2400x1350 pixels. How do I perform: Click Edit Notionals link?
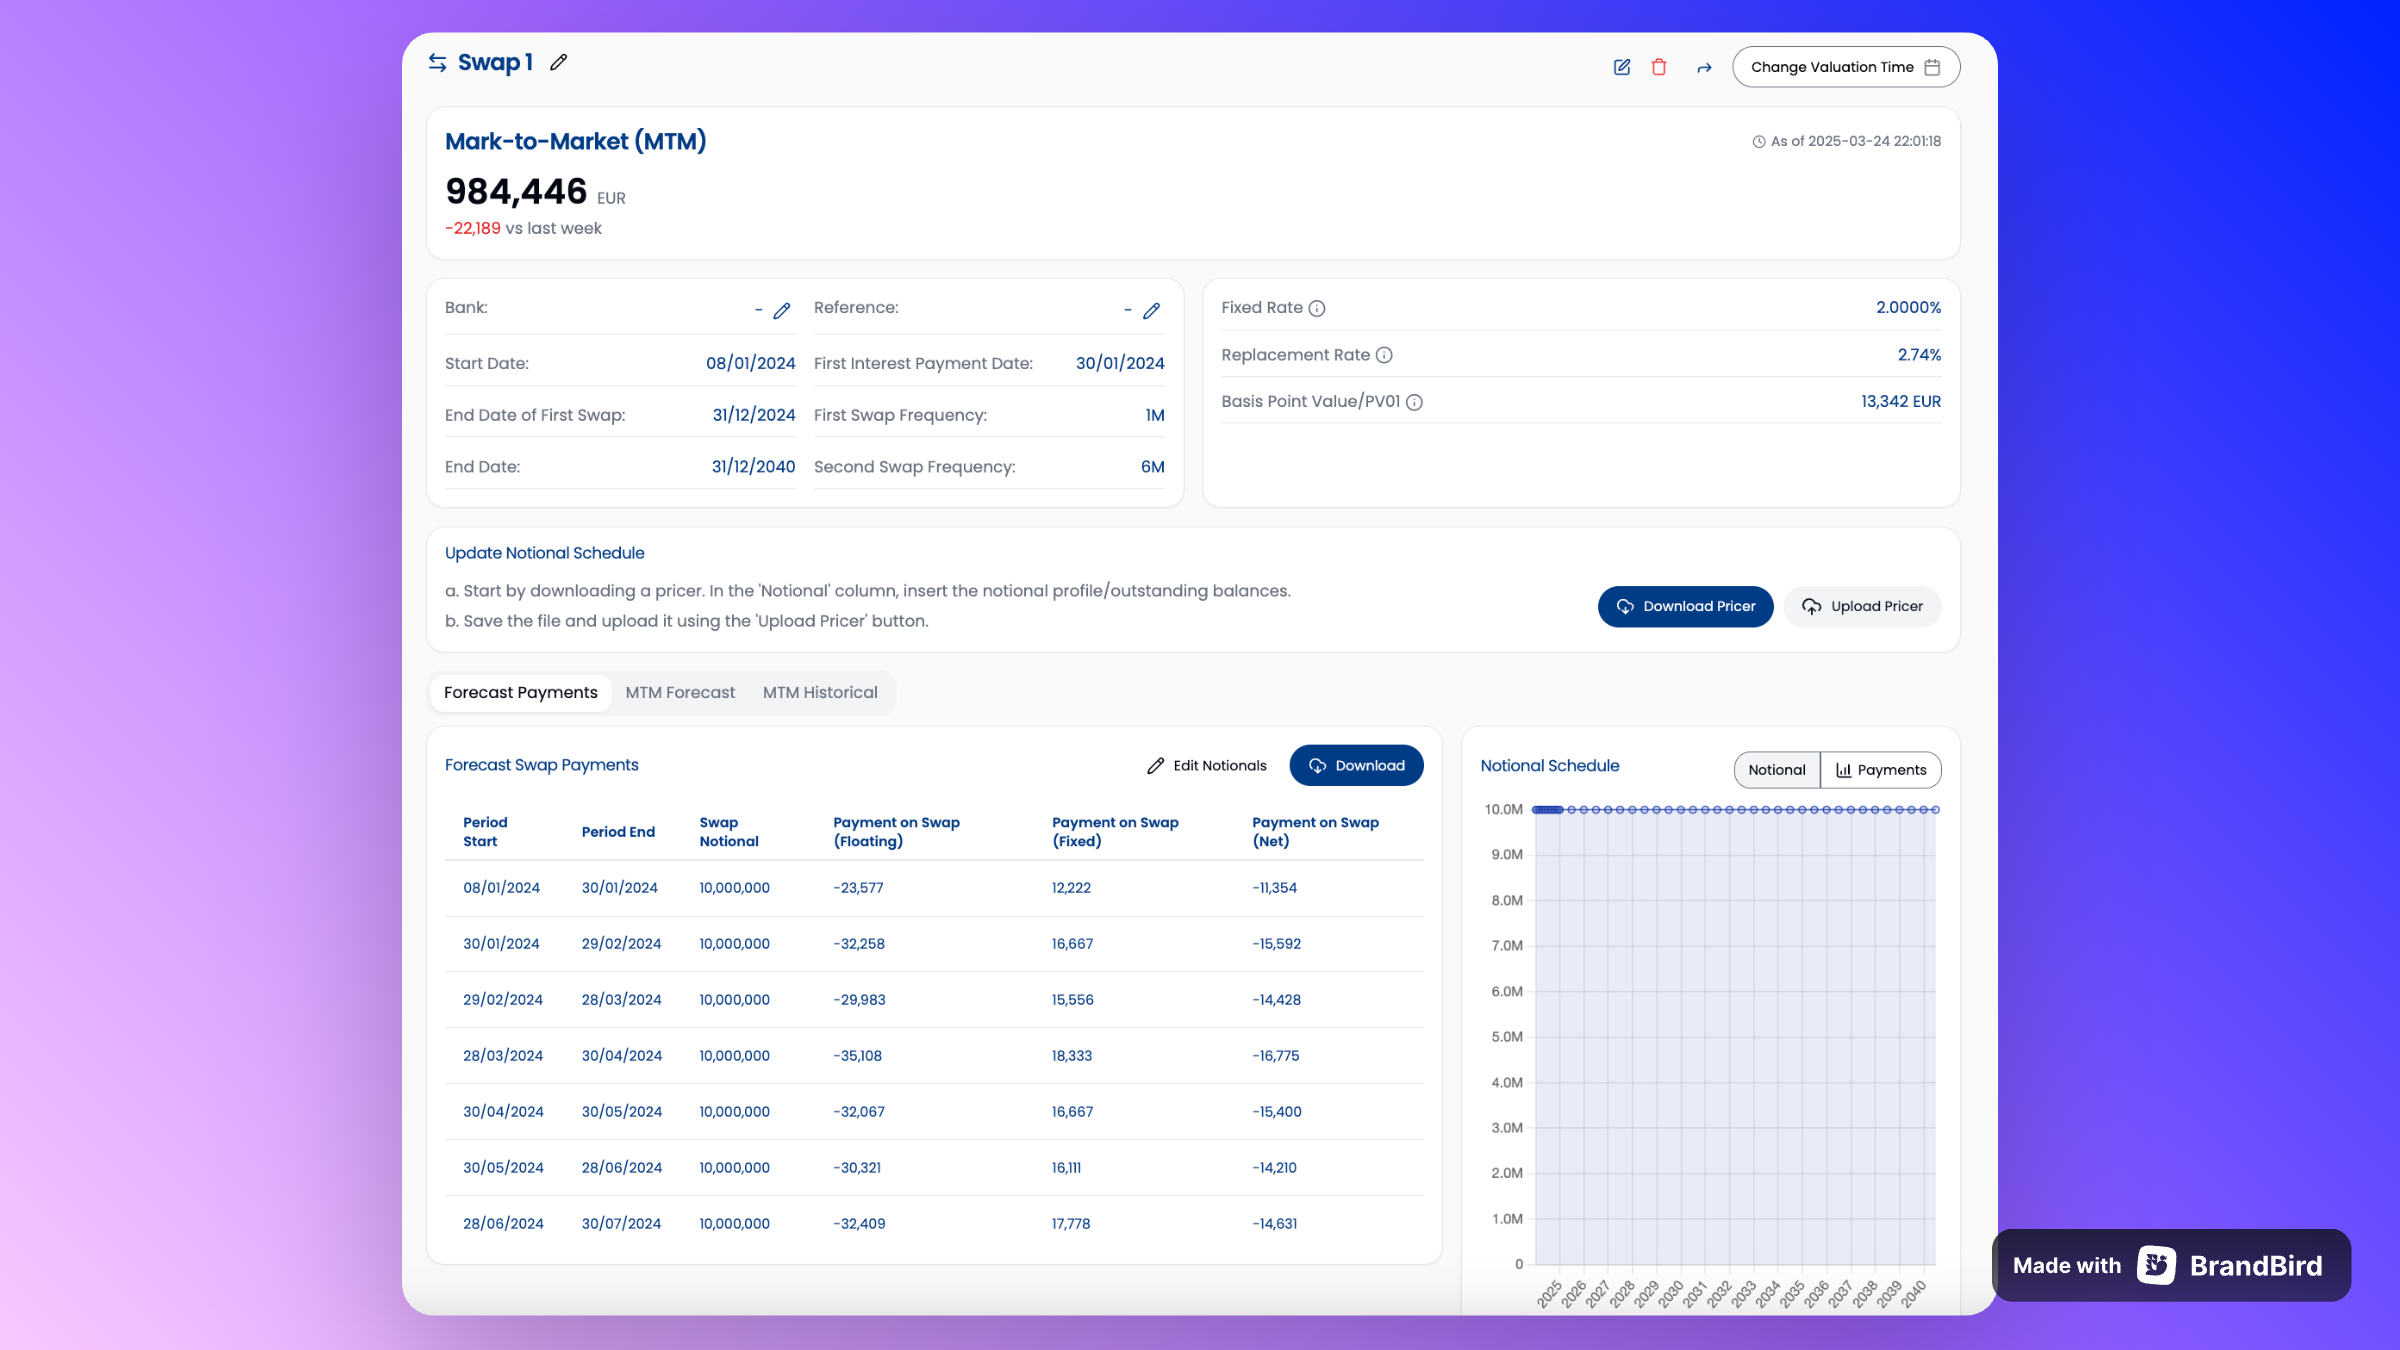pos(1206,765)
